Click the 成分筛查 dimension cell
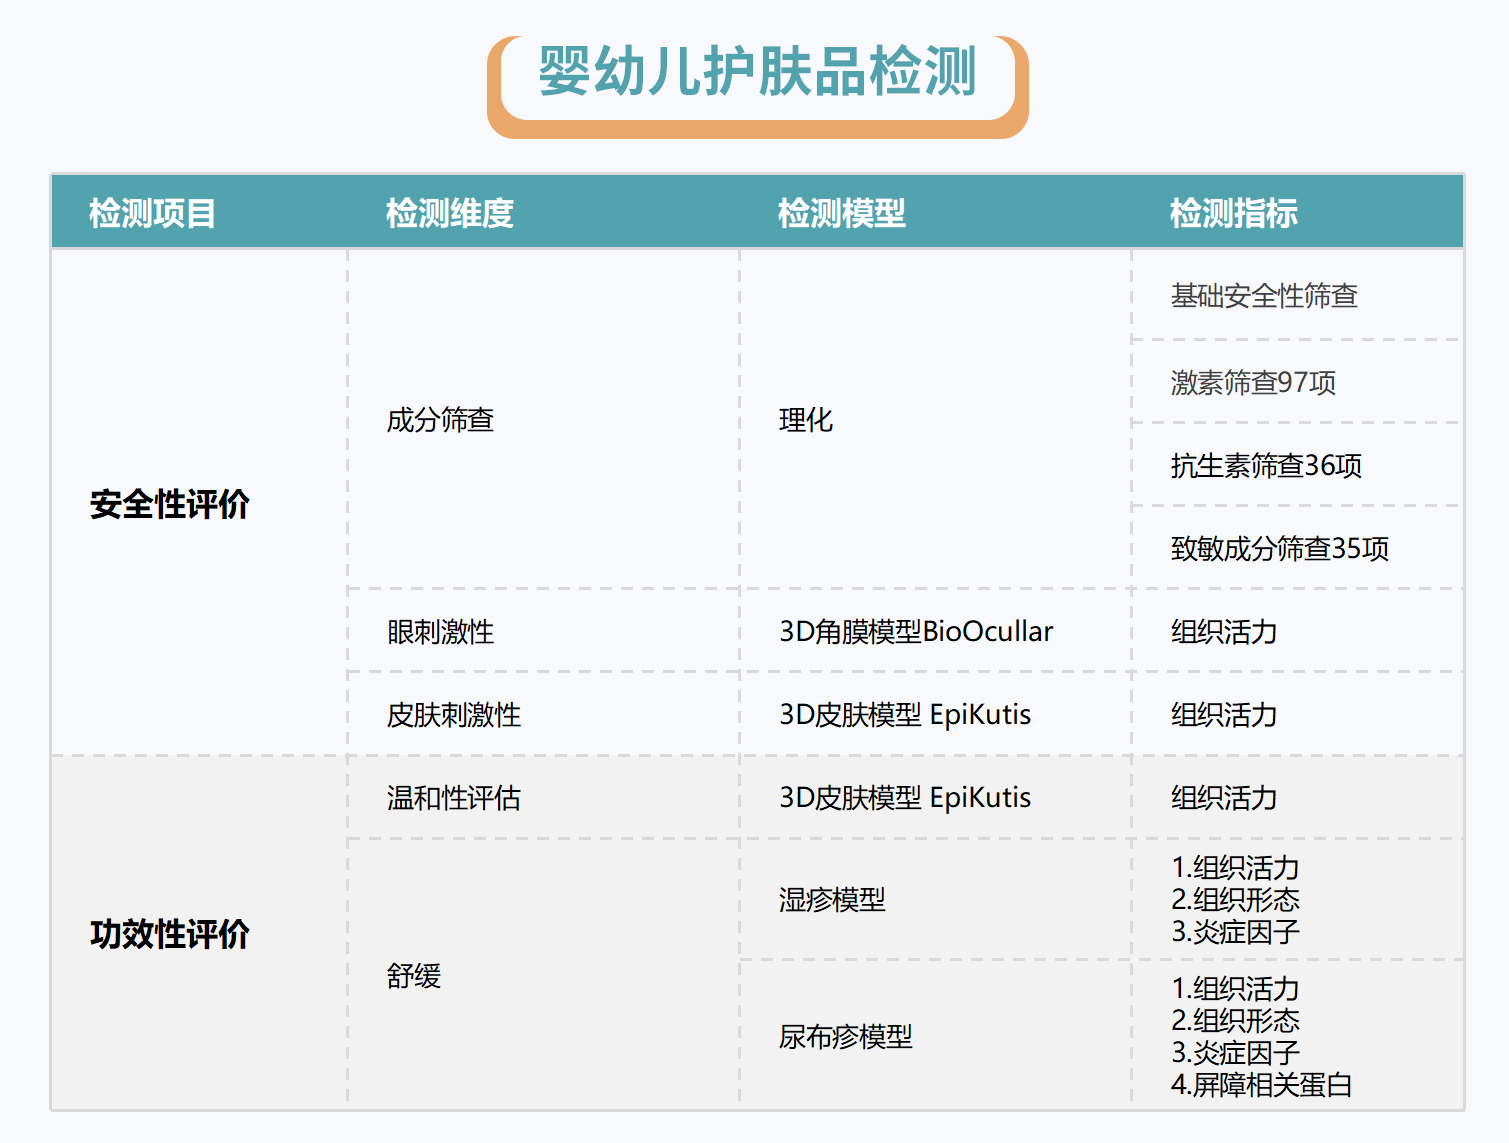This screenshot has width=1509, height=1143. [x=440, y=420]
